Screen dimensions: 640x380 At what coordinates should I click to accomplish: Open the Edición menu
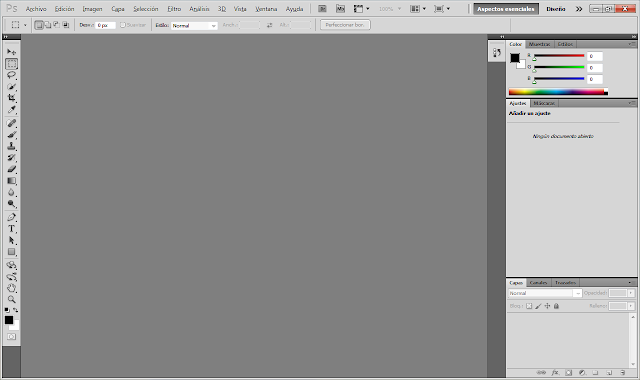(64, 9)
